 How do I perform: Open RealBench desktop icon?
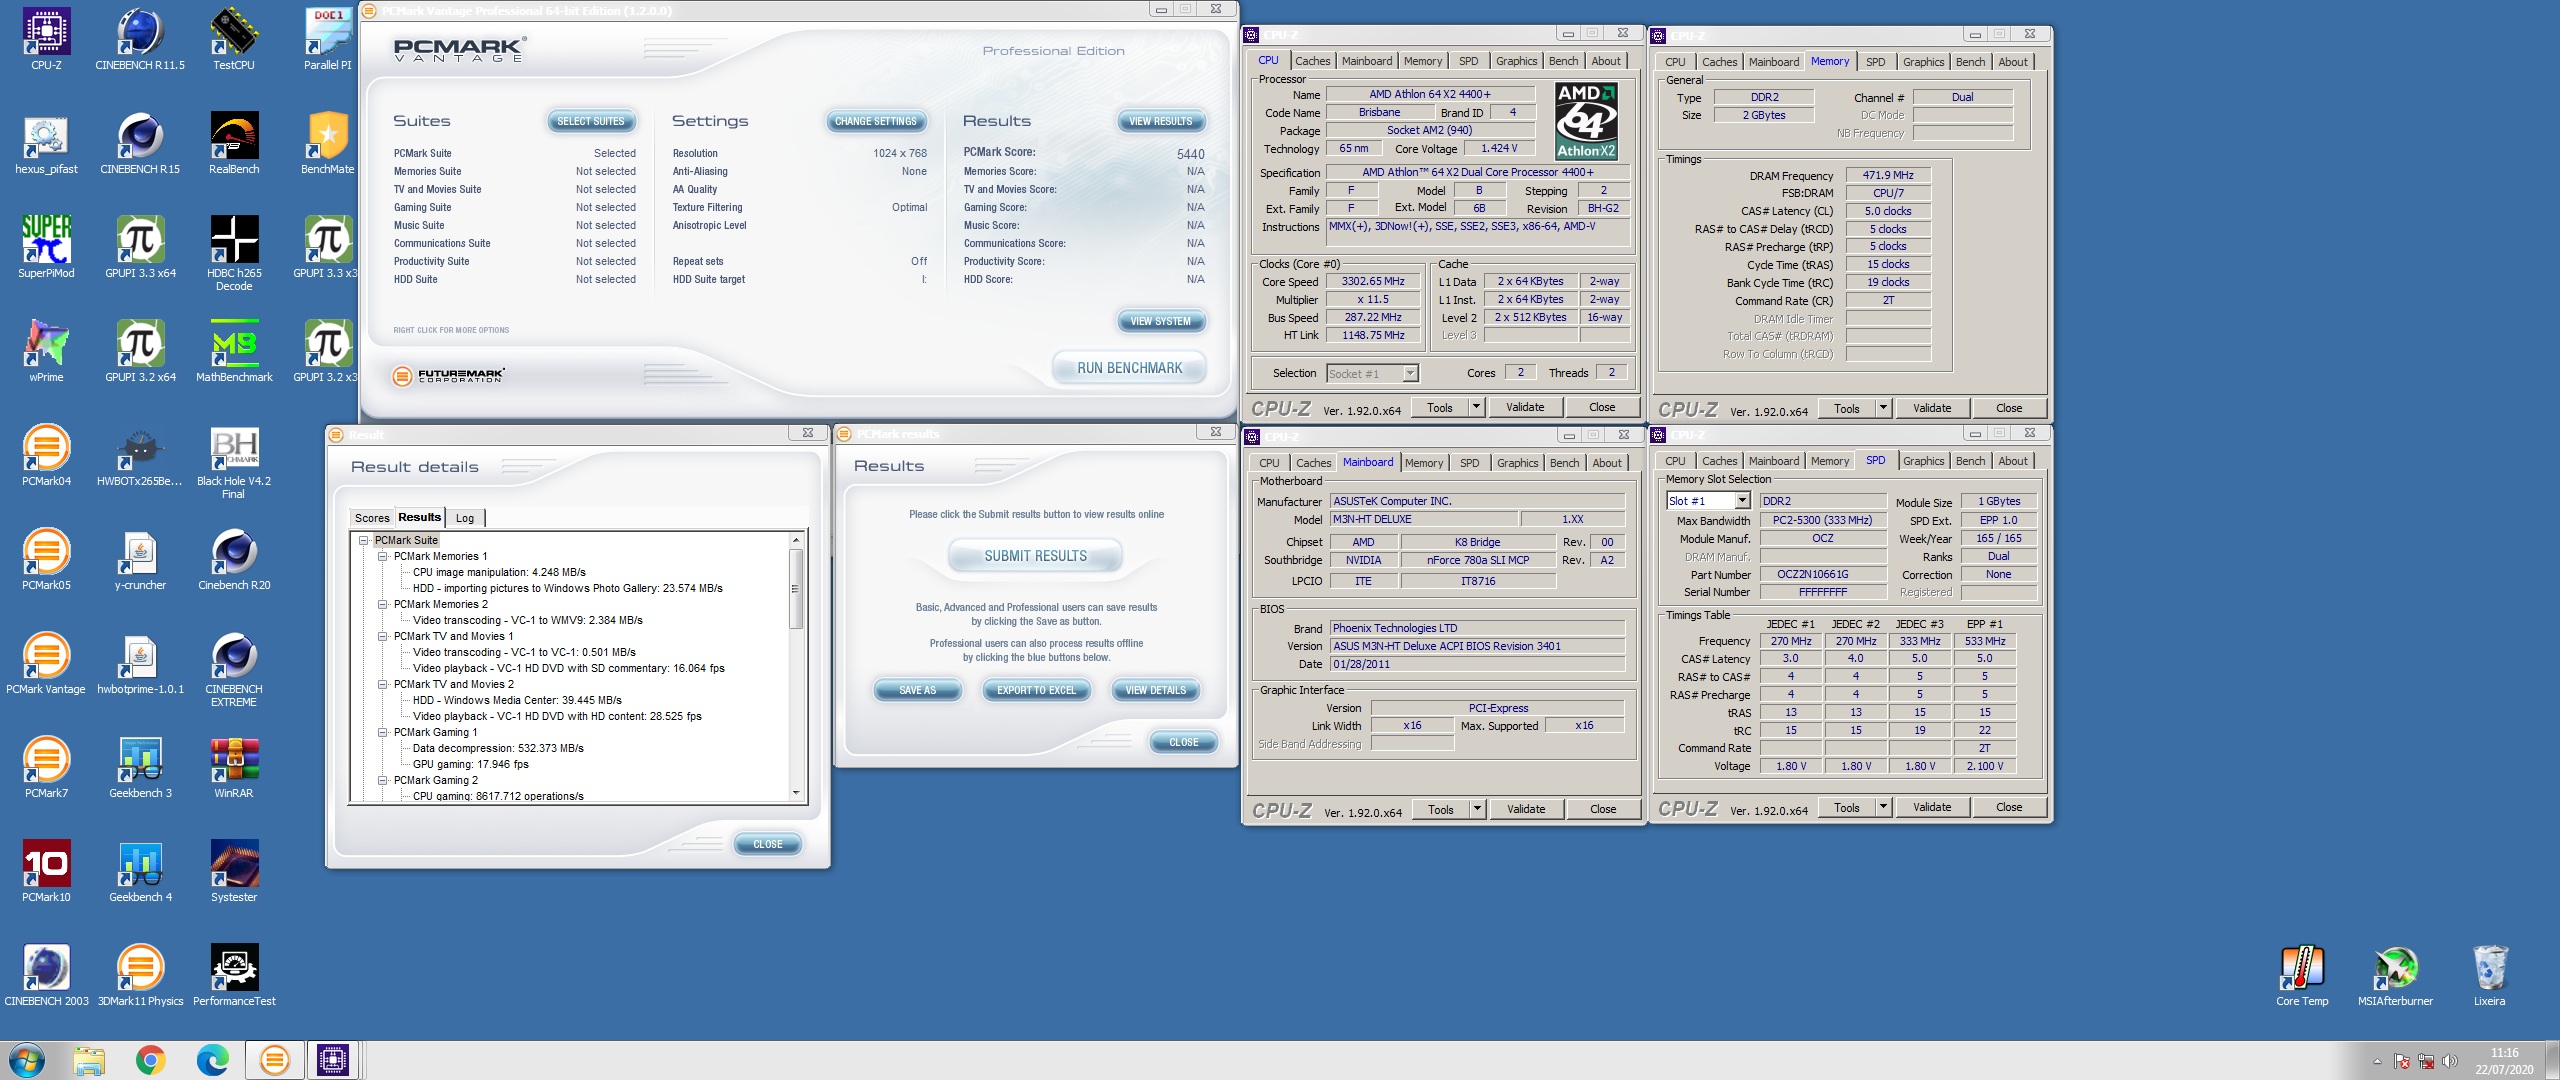coord(234,144)
